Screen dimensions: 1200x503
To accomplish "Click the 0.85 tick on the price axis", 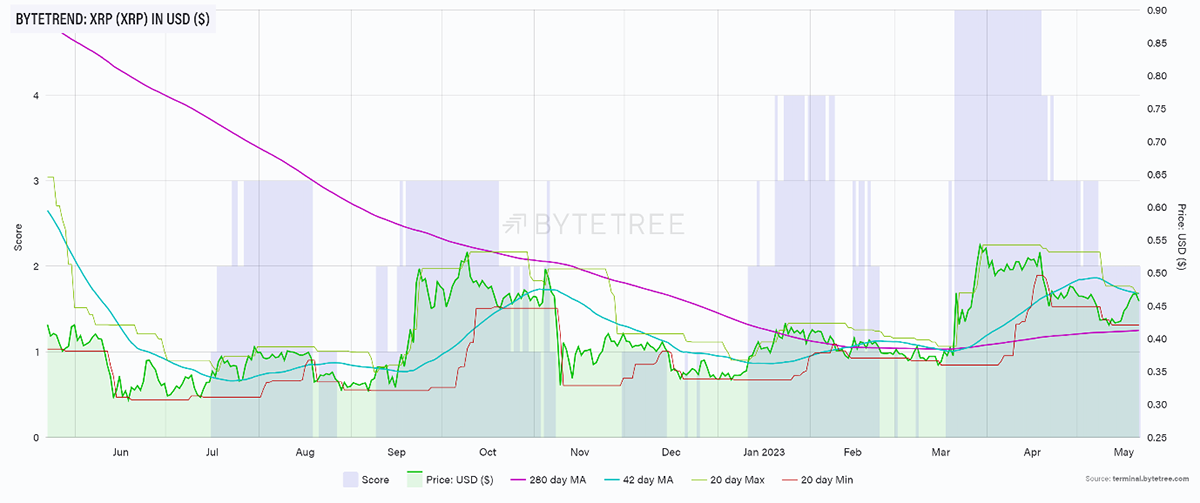I will pyautogui.click(x=1155, y=43).
